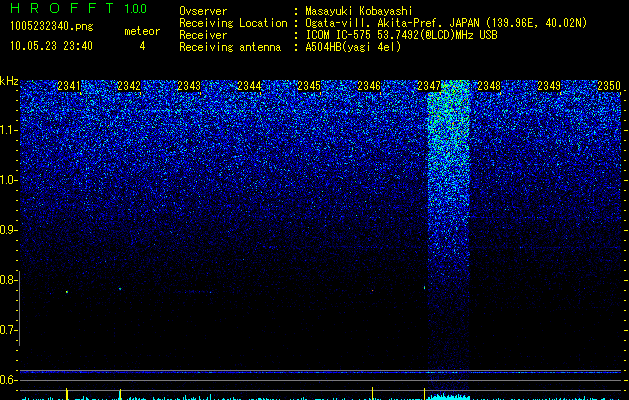
Task: Click the 2350 time axis label
Action: tap(609, 86)
